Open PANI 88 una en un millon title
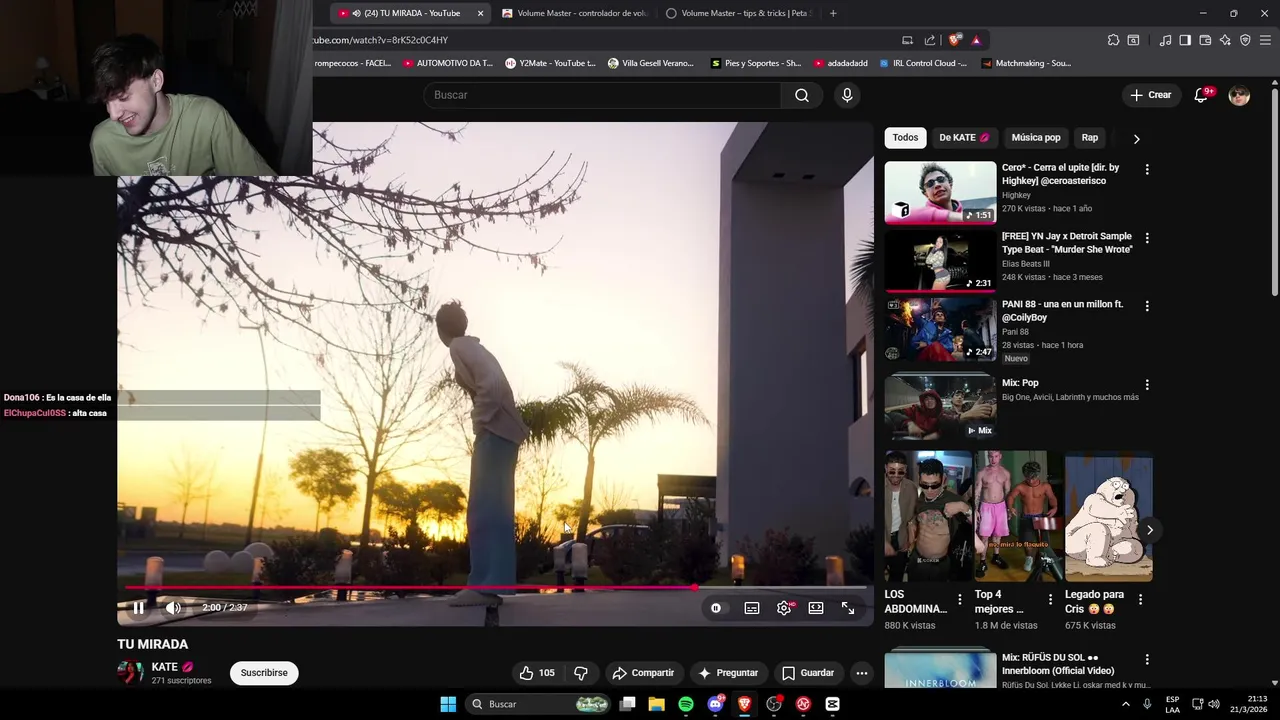This screenshot has width=1280, height=720. 1062,311
